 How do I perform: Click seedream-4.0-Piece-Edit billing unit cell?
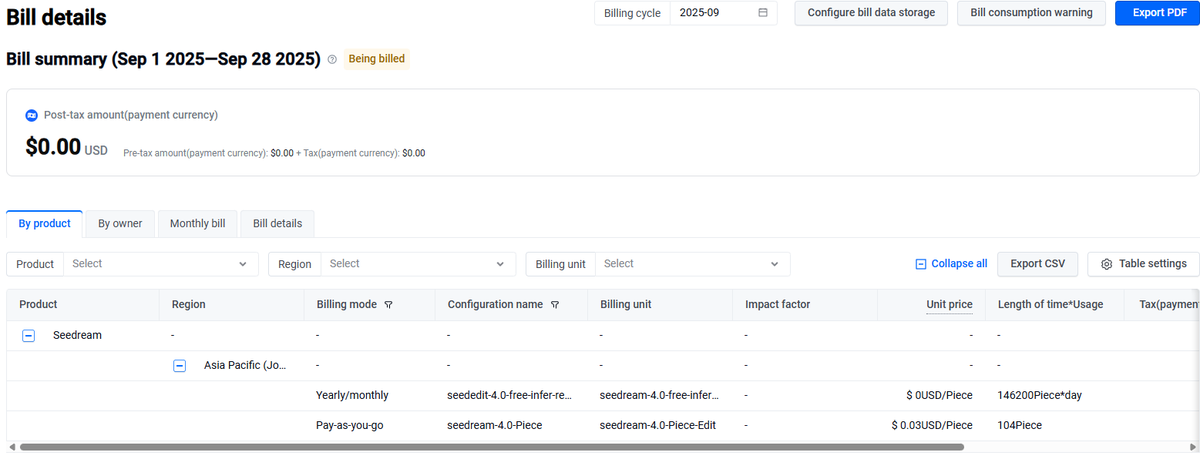pos(658,426)
